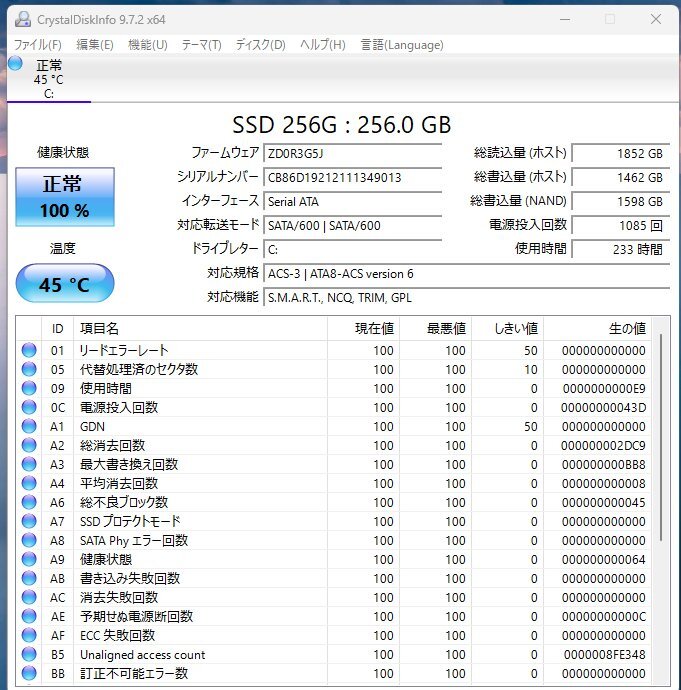Click the SMART table vertical scrollbar
The width and height of the screenshot is (681, 690).
pos(661,437)
